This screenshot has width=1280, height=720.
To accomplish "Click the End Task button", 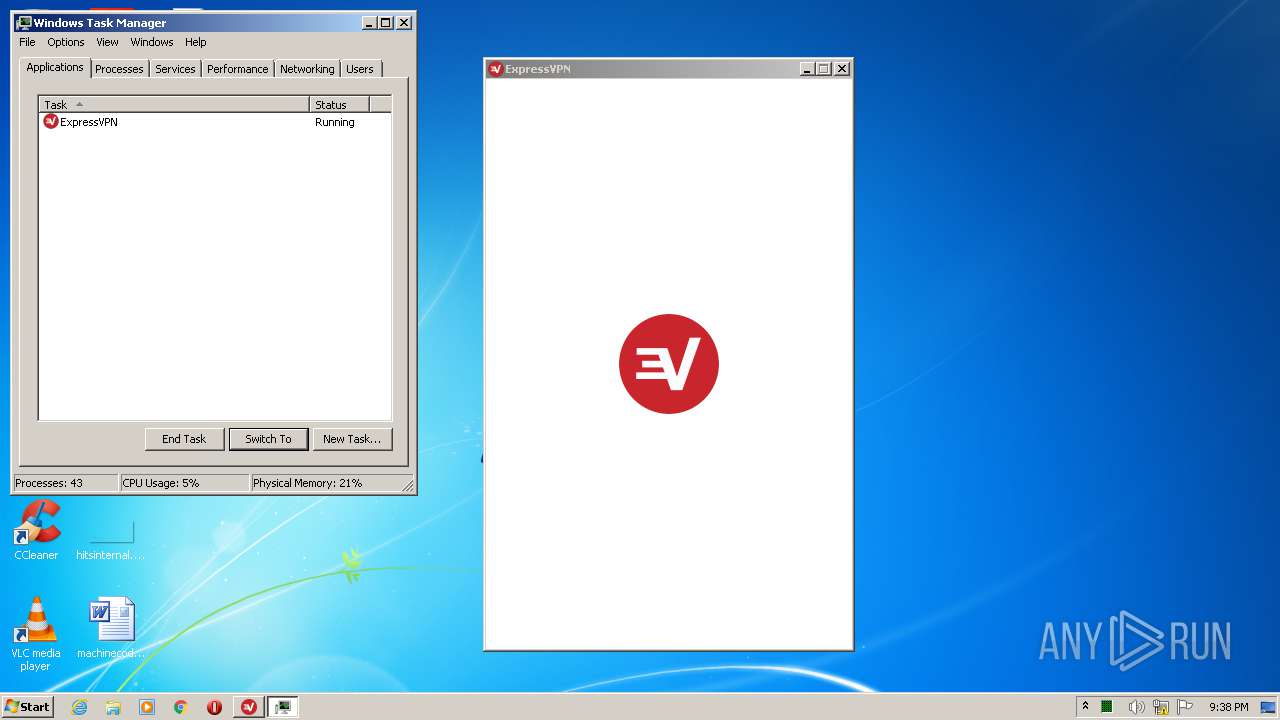I will tap(184, 439).
